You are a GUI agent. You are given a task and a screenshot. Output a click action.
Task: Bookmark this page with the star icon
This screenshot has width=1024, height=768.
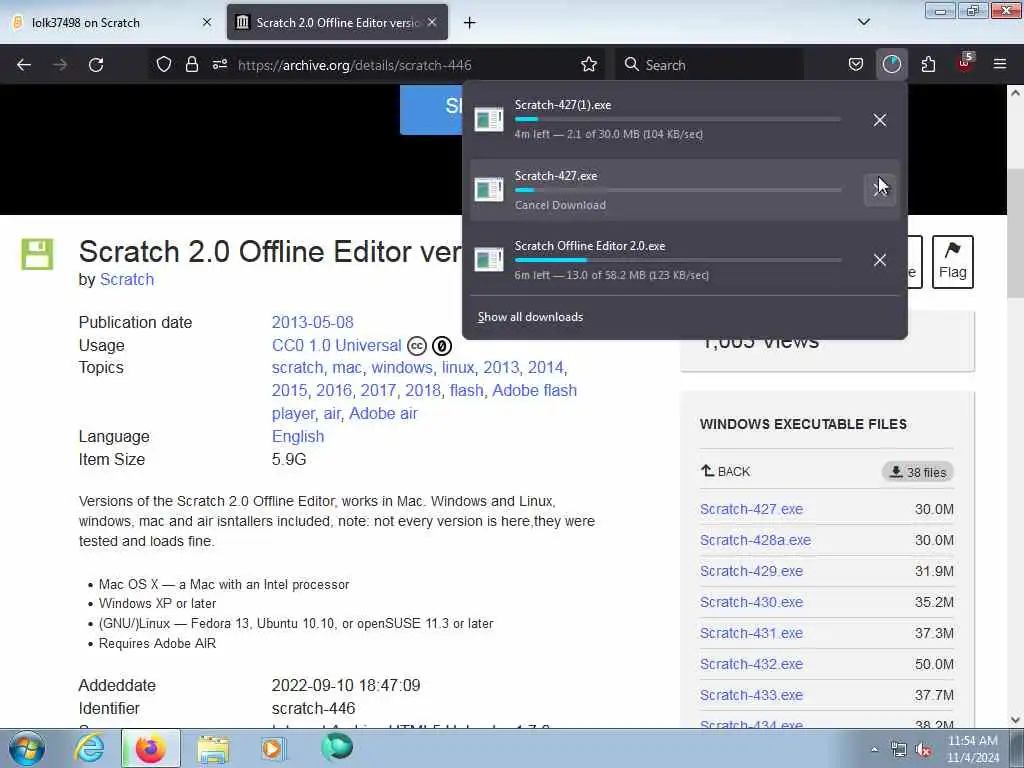pyautogui.click(x=589, y=64)
